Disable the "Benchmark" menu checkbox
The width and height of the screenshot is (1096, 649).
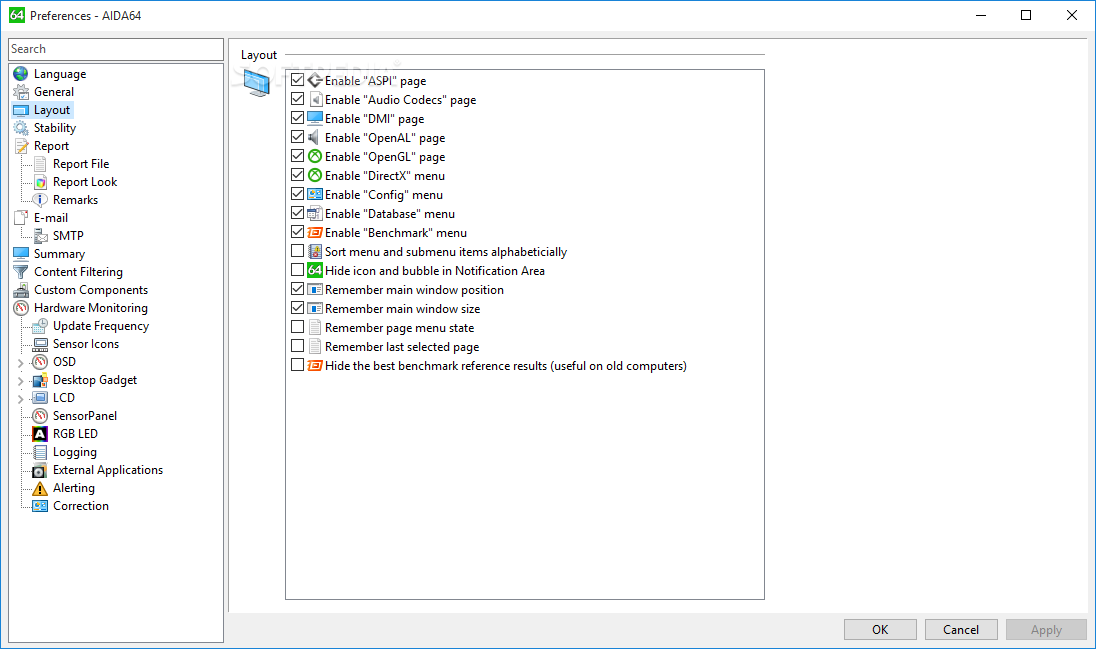298,232
